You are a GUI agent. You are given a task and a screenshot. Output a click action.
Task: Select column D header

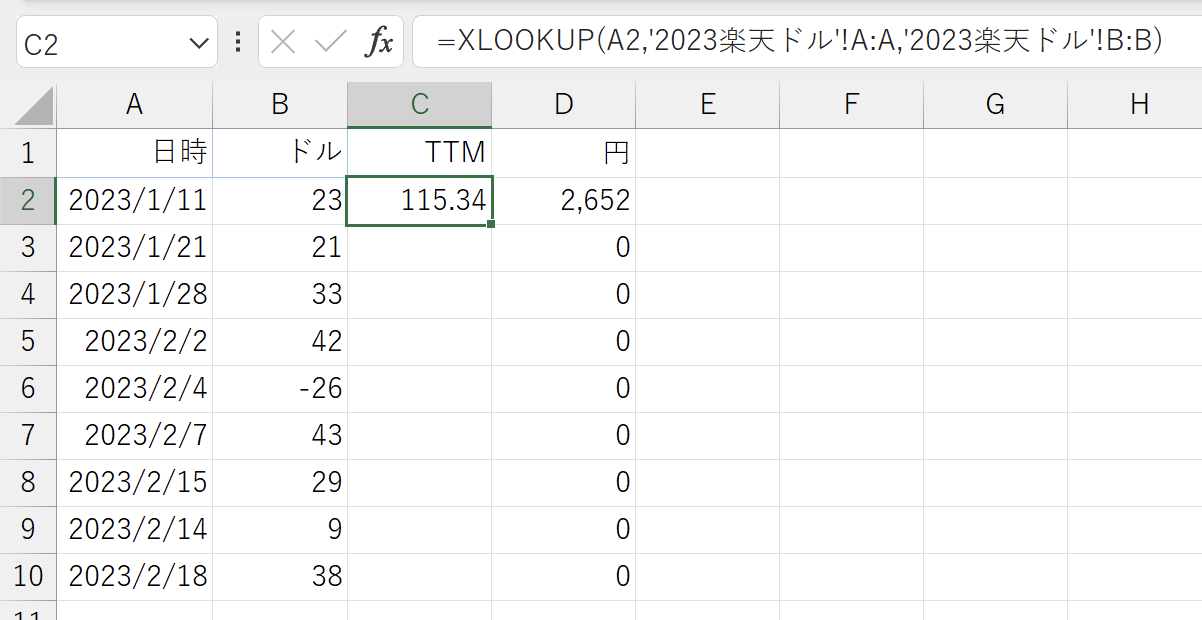click(x=564, y=104)
